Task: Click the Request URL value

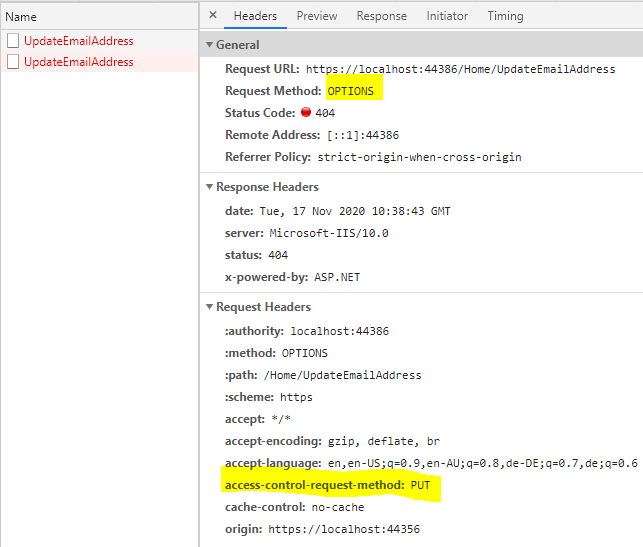Action: [461, 69]
